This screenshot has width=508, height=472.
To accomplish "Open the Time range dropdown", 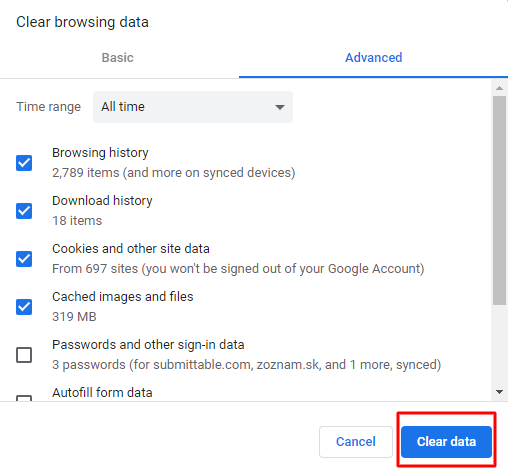I will pyautogui.click(x=193, y=107).
